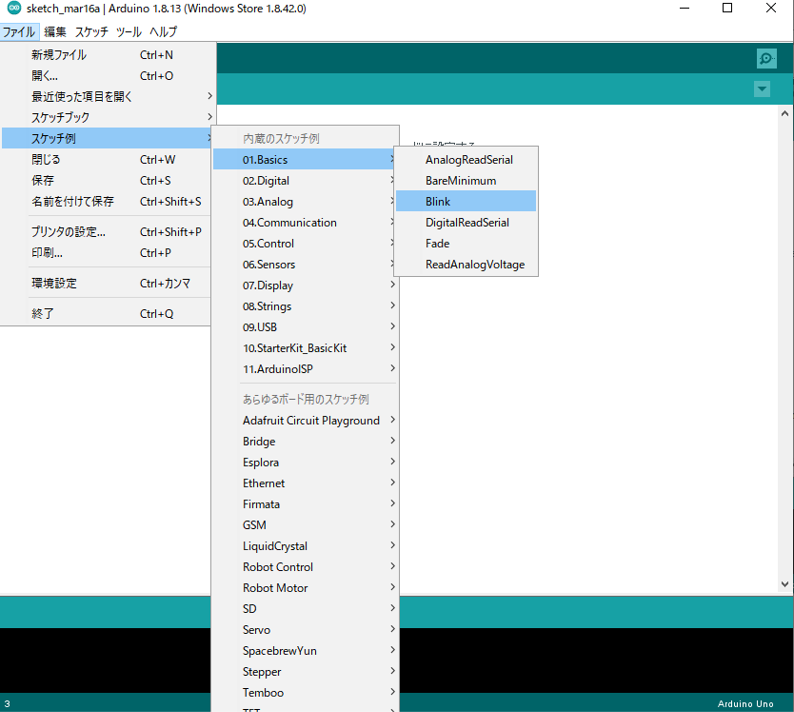Expand Robot Motor examples submenu
Screen dimensions: 794x712
pyautogui.click(x=305, y=587)
